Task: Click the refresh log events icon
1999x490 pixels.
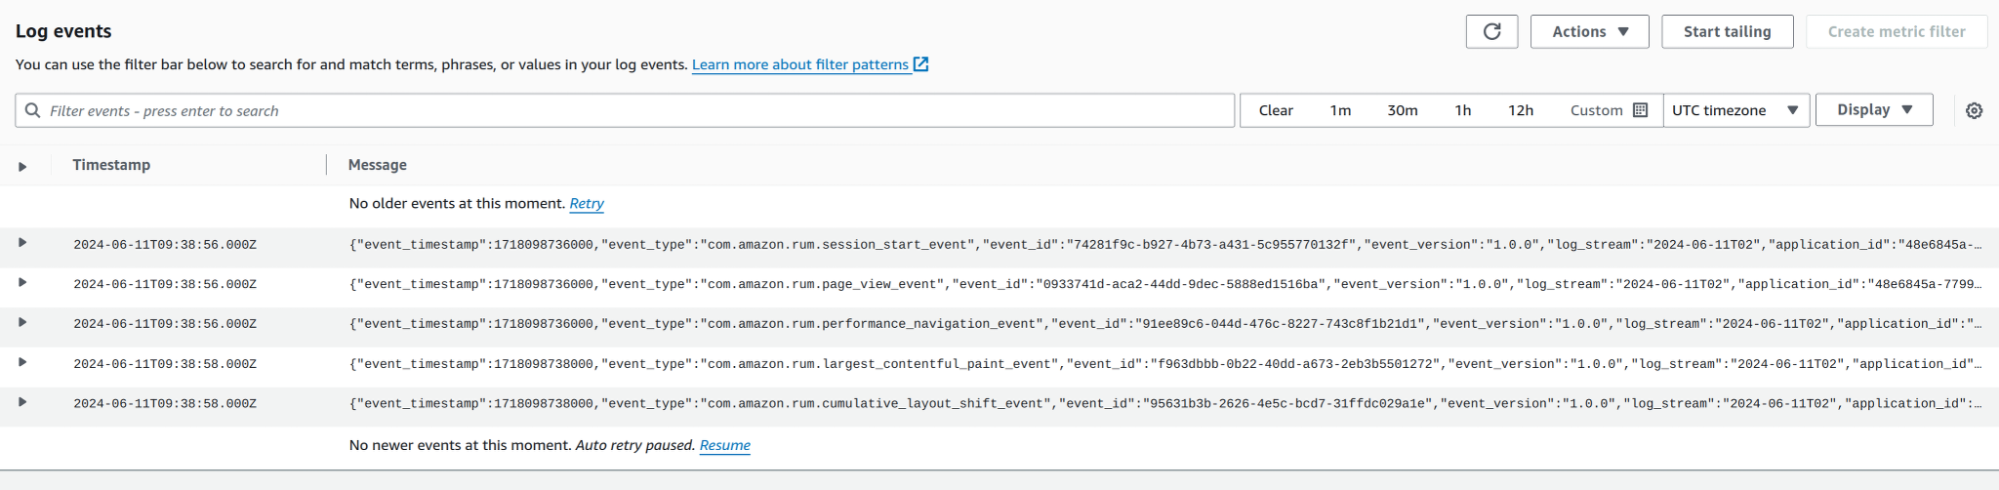Action: [x=1491, y=32]
